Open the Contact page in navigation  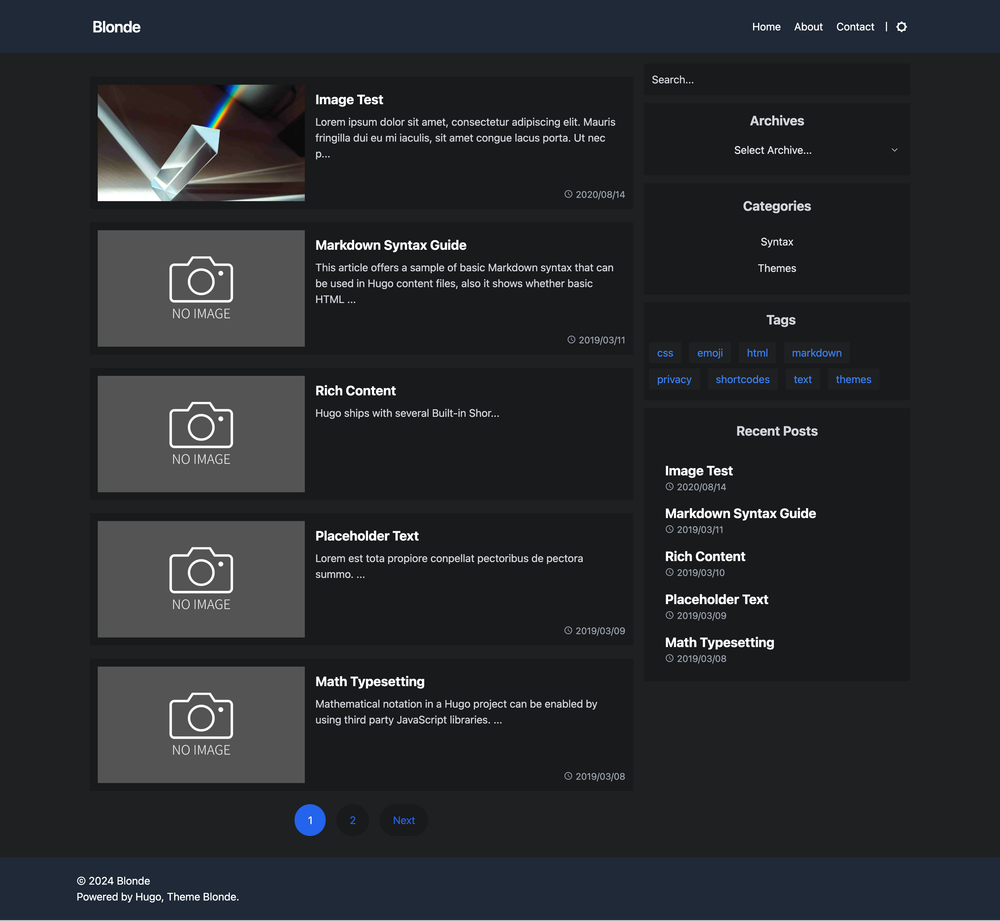pyautogui.click(x=855, y=27)
